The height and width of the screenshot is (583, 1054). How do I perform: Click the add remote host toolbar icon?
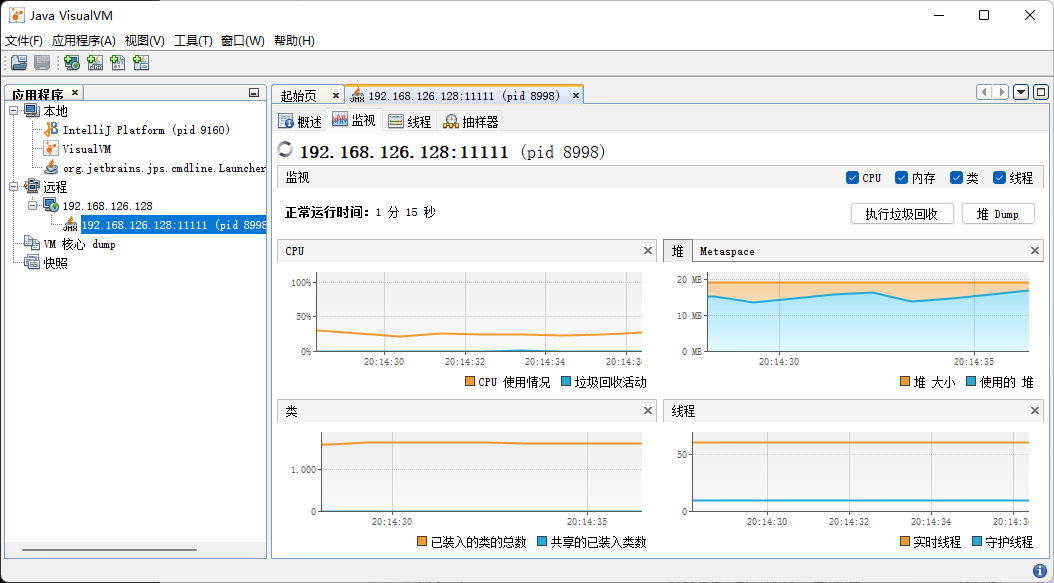coord(71,63)
